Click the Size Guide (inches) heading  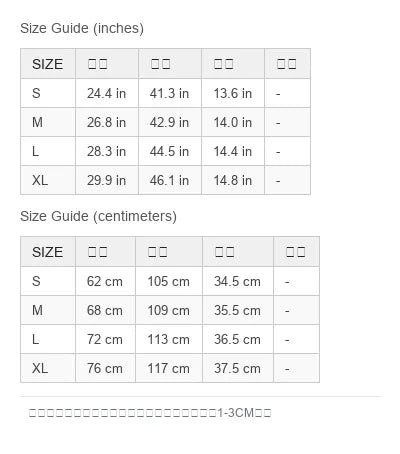click(x=82, y=28)
